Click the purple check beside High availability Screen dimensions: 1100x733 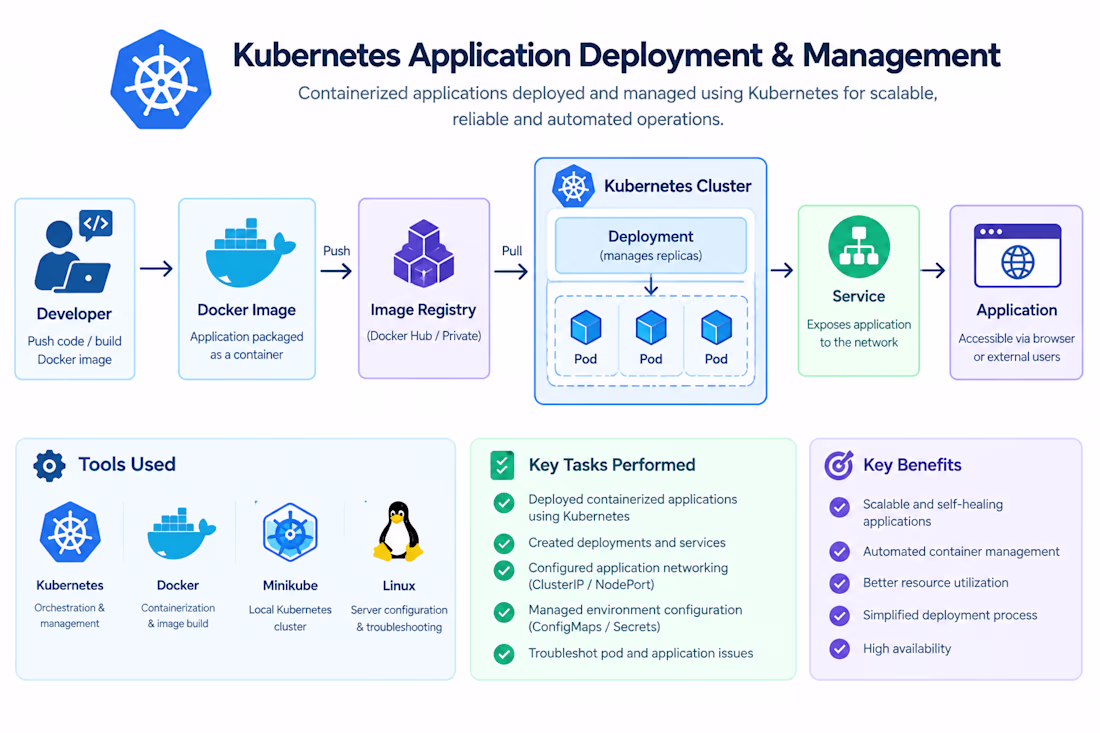coord(840,649)
